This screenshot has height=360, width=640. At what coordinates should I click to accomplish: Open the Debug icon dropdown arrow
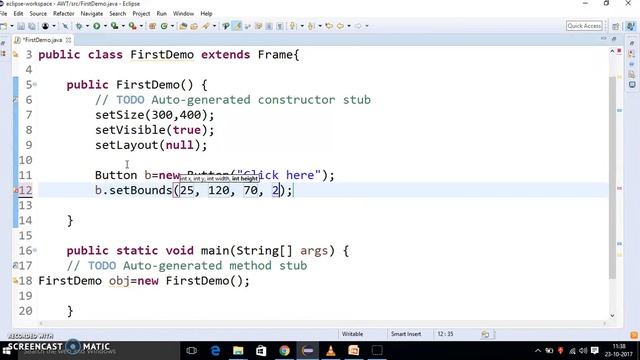click(87, 26)
